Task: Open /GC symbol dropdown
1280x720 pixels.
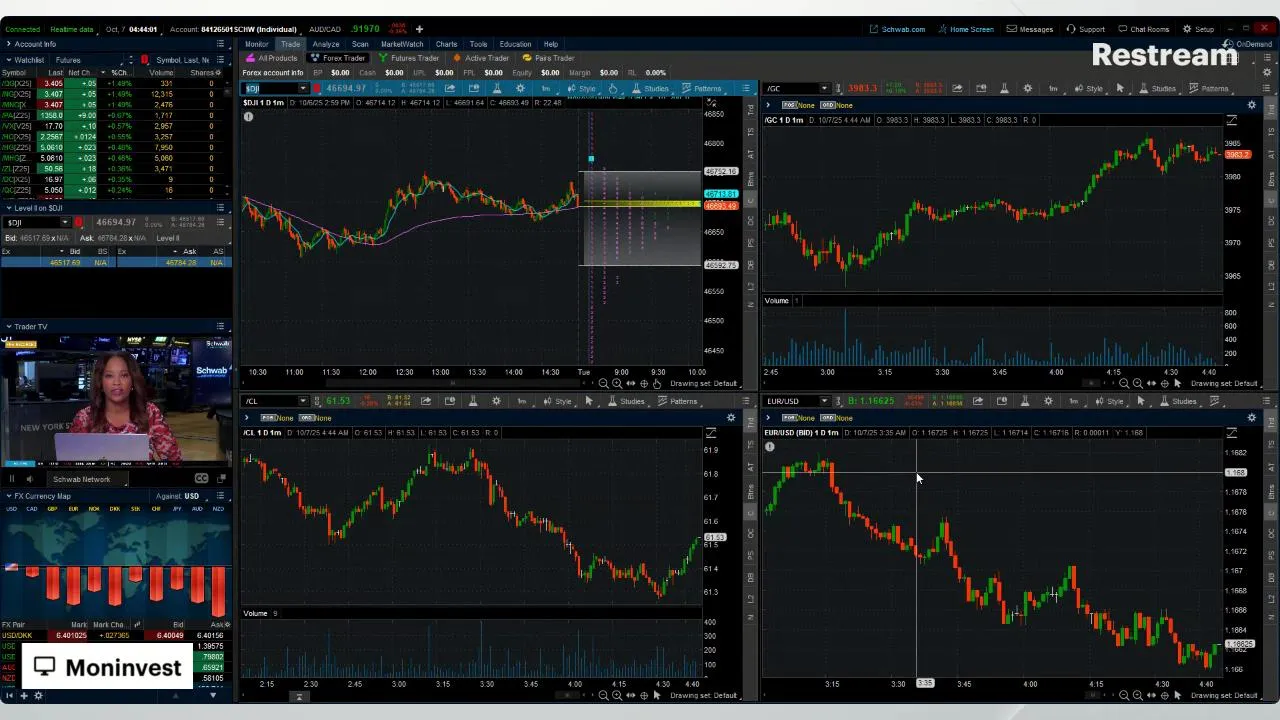Action: (823, 88)
